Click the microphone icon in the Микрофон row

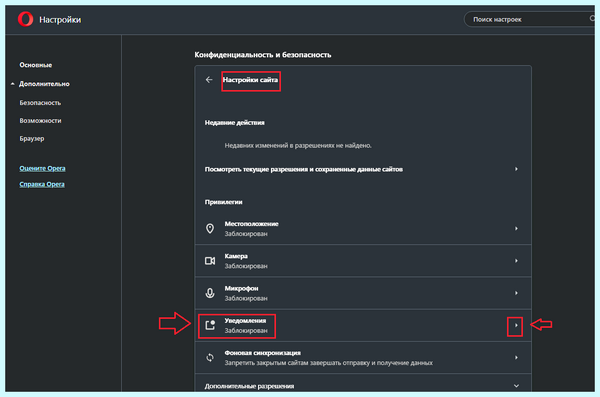coord(210,293)
